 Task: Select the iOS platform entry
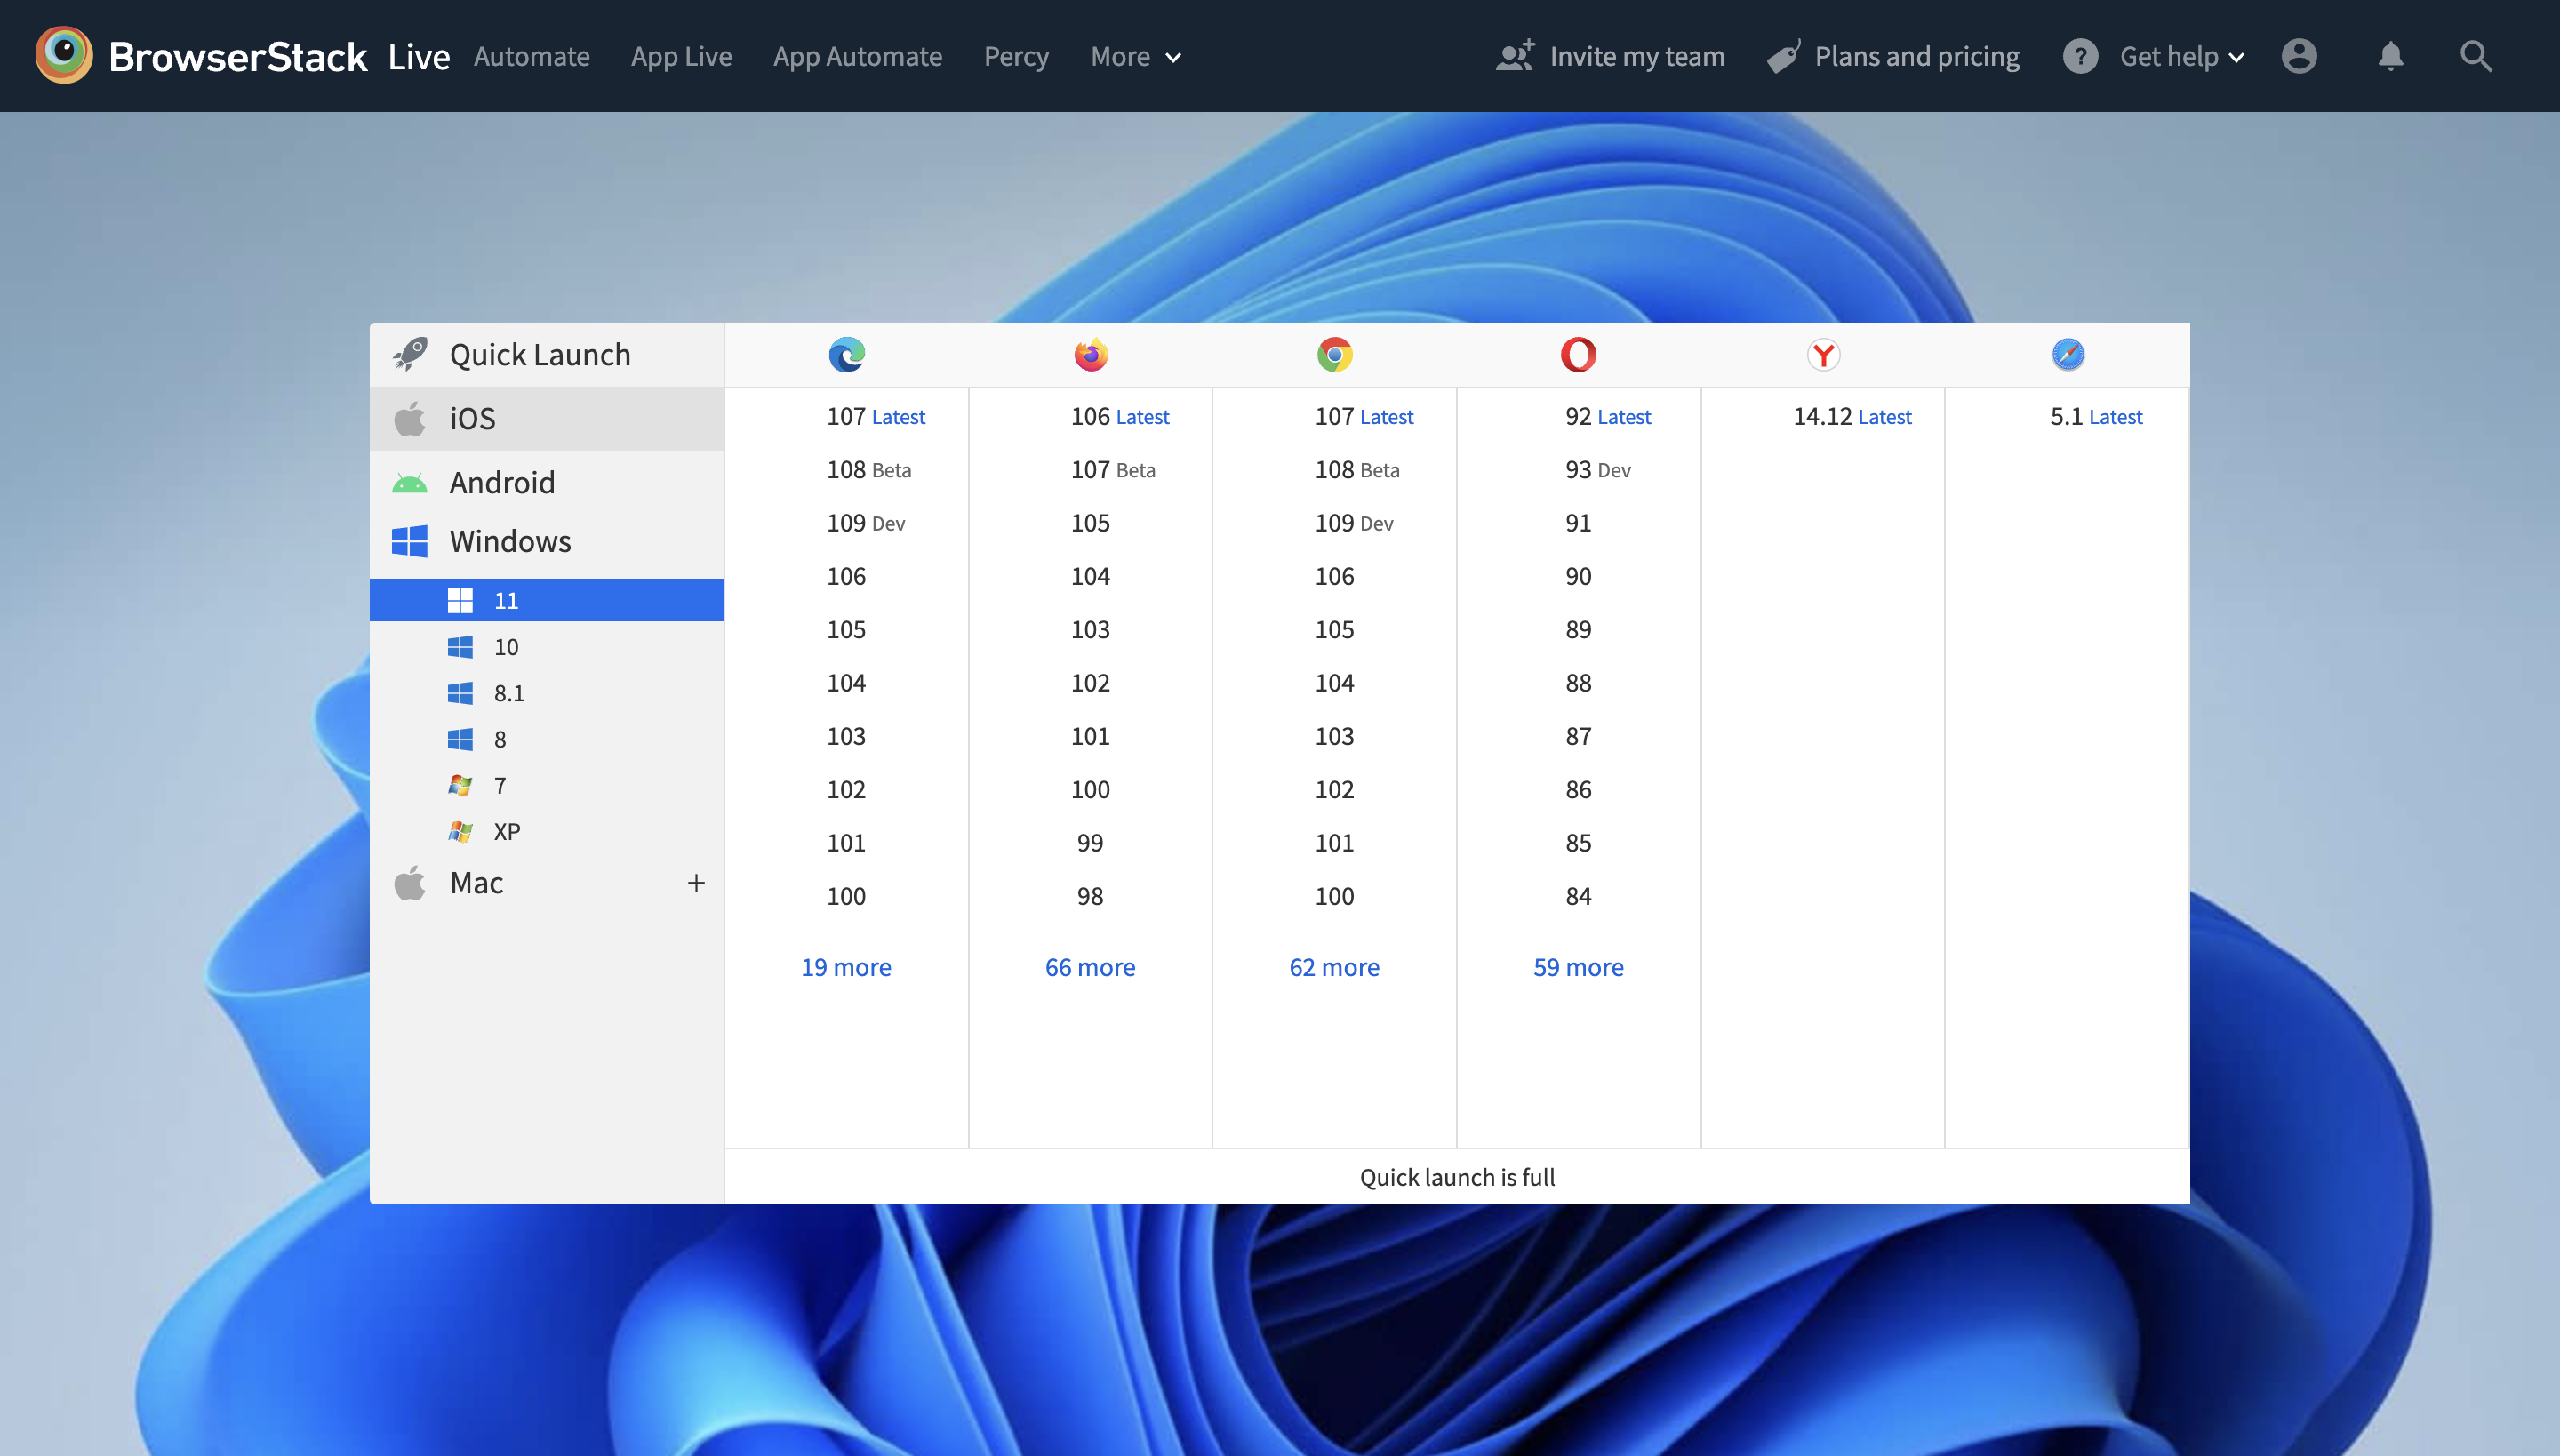coord(471,418)
